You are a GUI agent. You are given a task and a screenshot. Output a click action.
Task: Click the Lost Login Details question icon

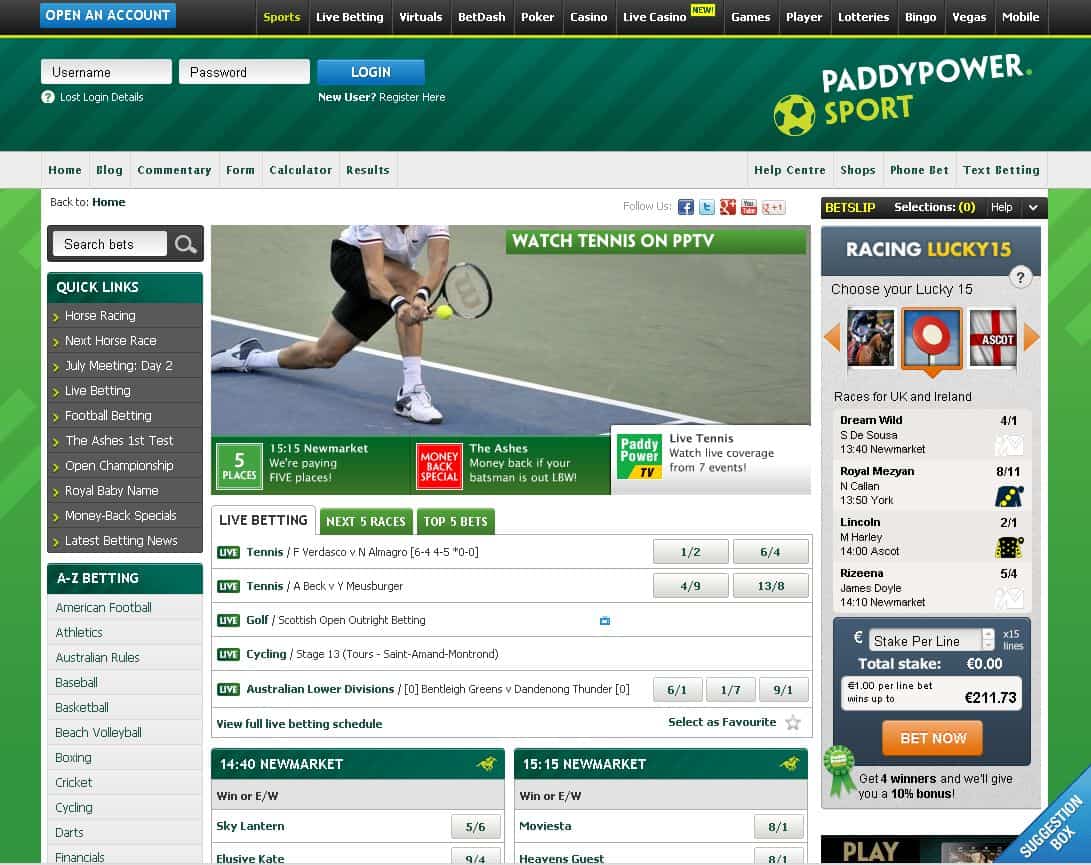click(x=47, y=97)
